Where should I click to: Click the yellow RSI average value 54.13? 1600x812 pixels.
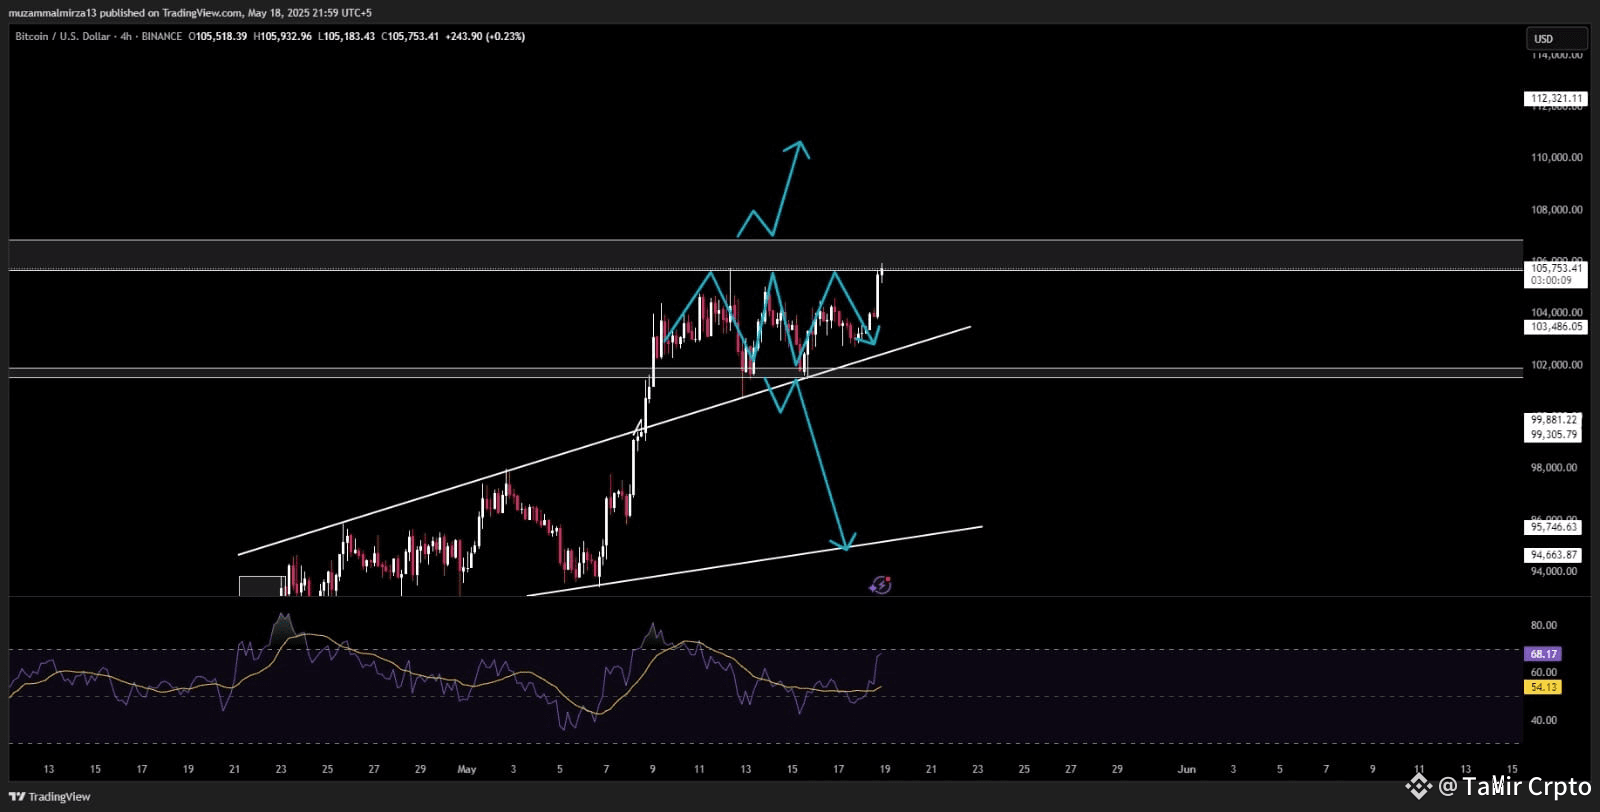pyautogui.click(x=1544, y=687)
